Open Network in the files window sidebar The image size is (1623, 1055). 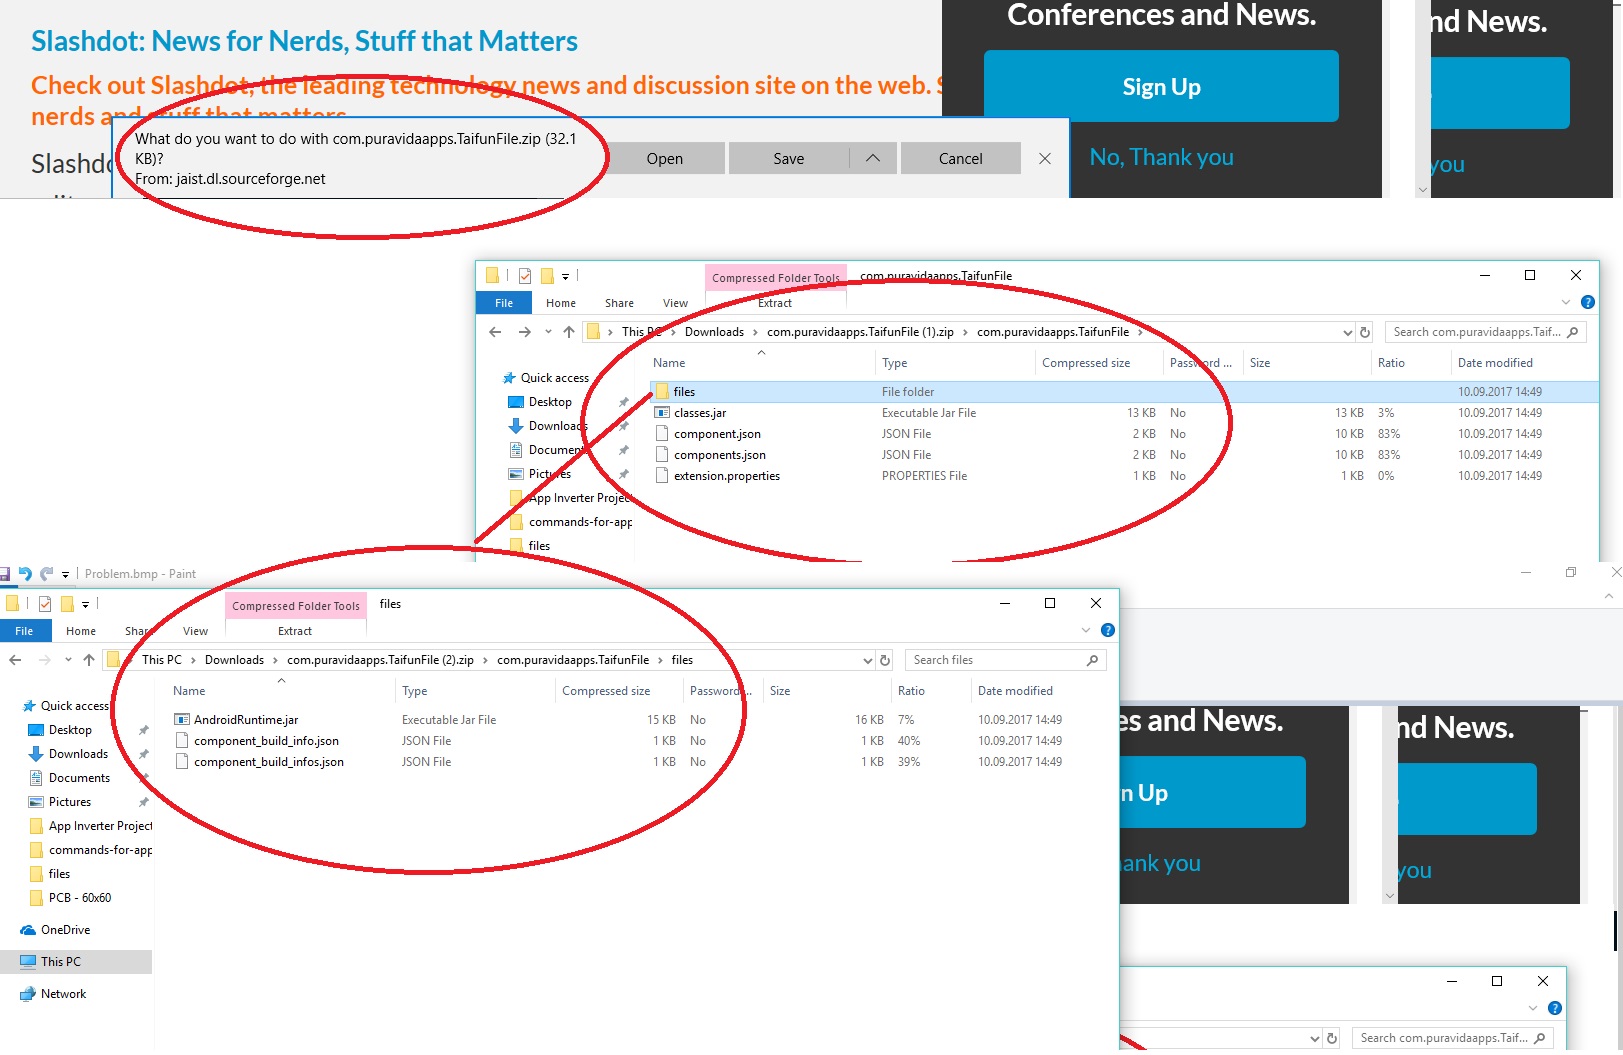click(63, 994)
